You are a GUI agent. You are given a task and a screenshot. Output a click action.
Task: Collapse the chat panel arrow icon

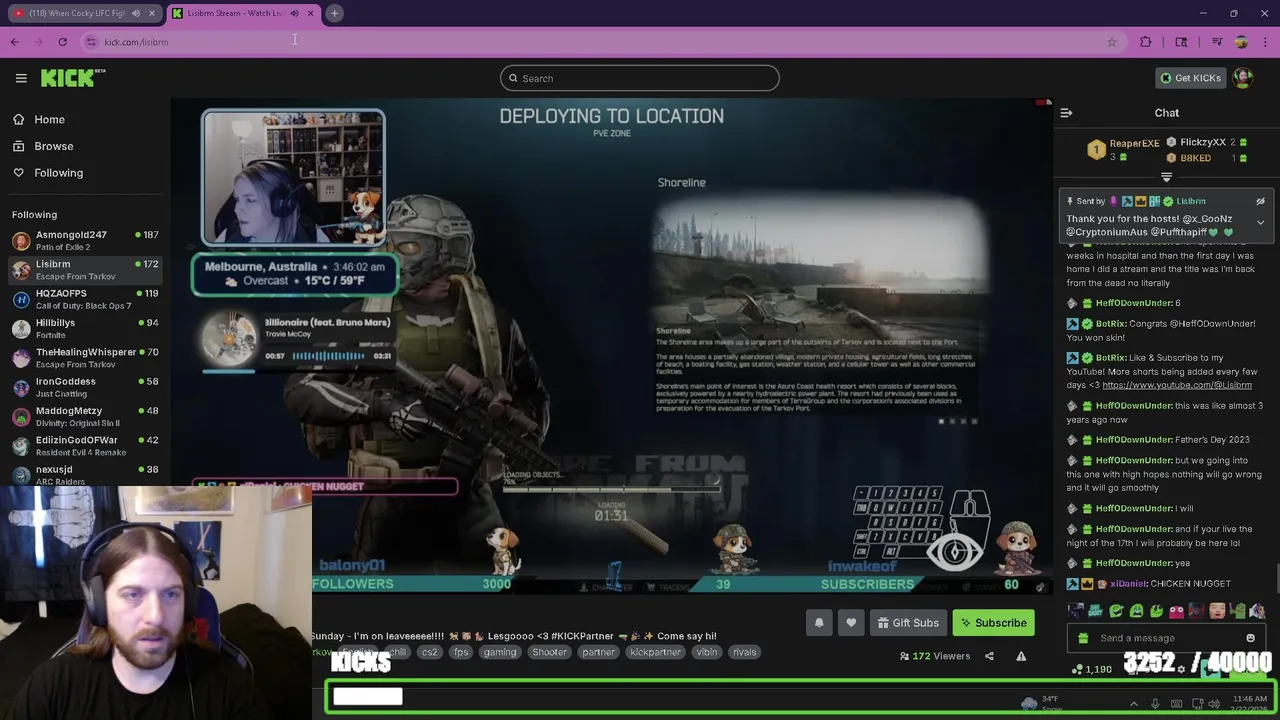pos(1066,113)
